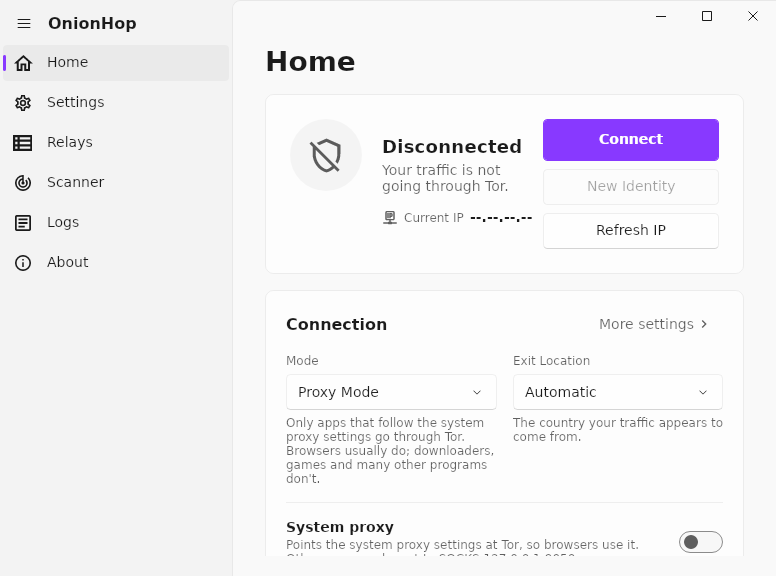Viewport: 776px width, 576px height.
Task: Open the Settings page label
Action: click(75, 102)
